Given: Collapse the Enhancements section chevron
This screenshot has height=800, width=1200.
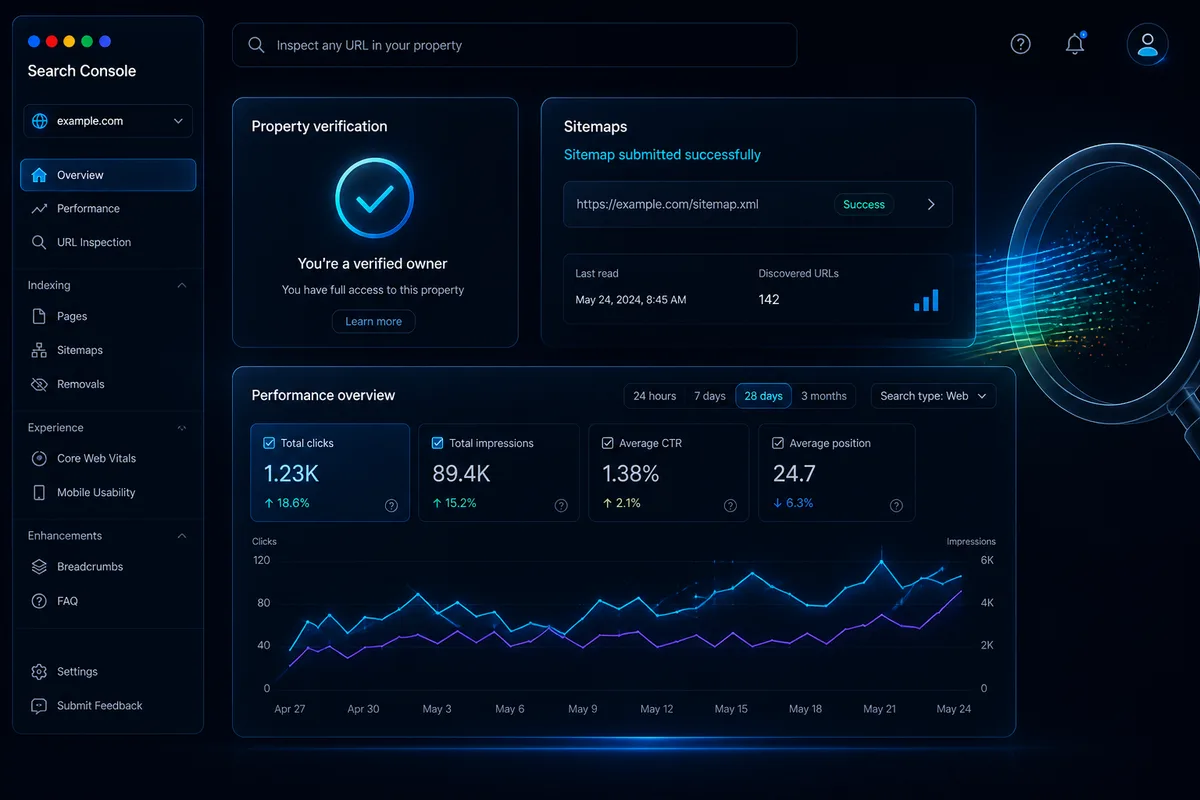Looking at the screenshot, I should point(181,536).
